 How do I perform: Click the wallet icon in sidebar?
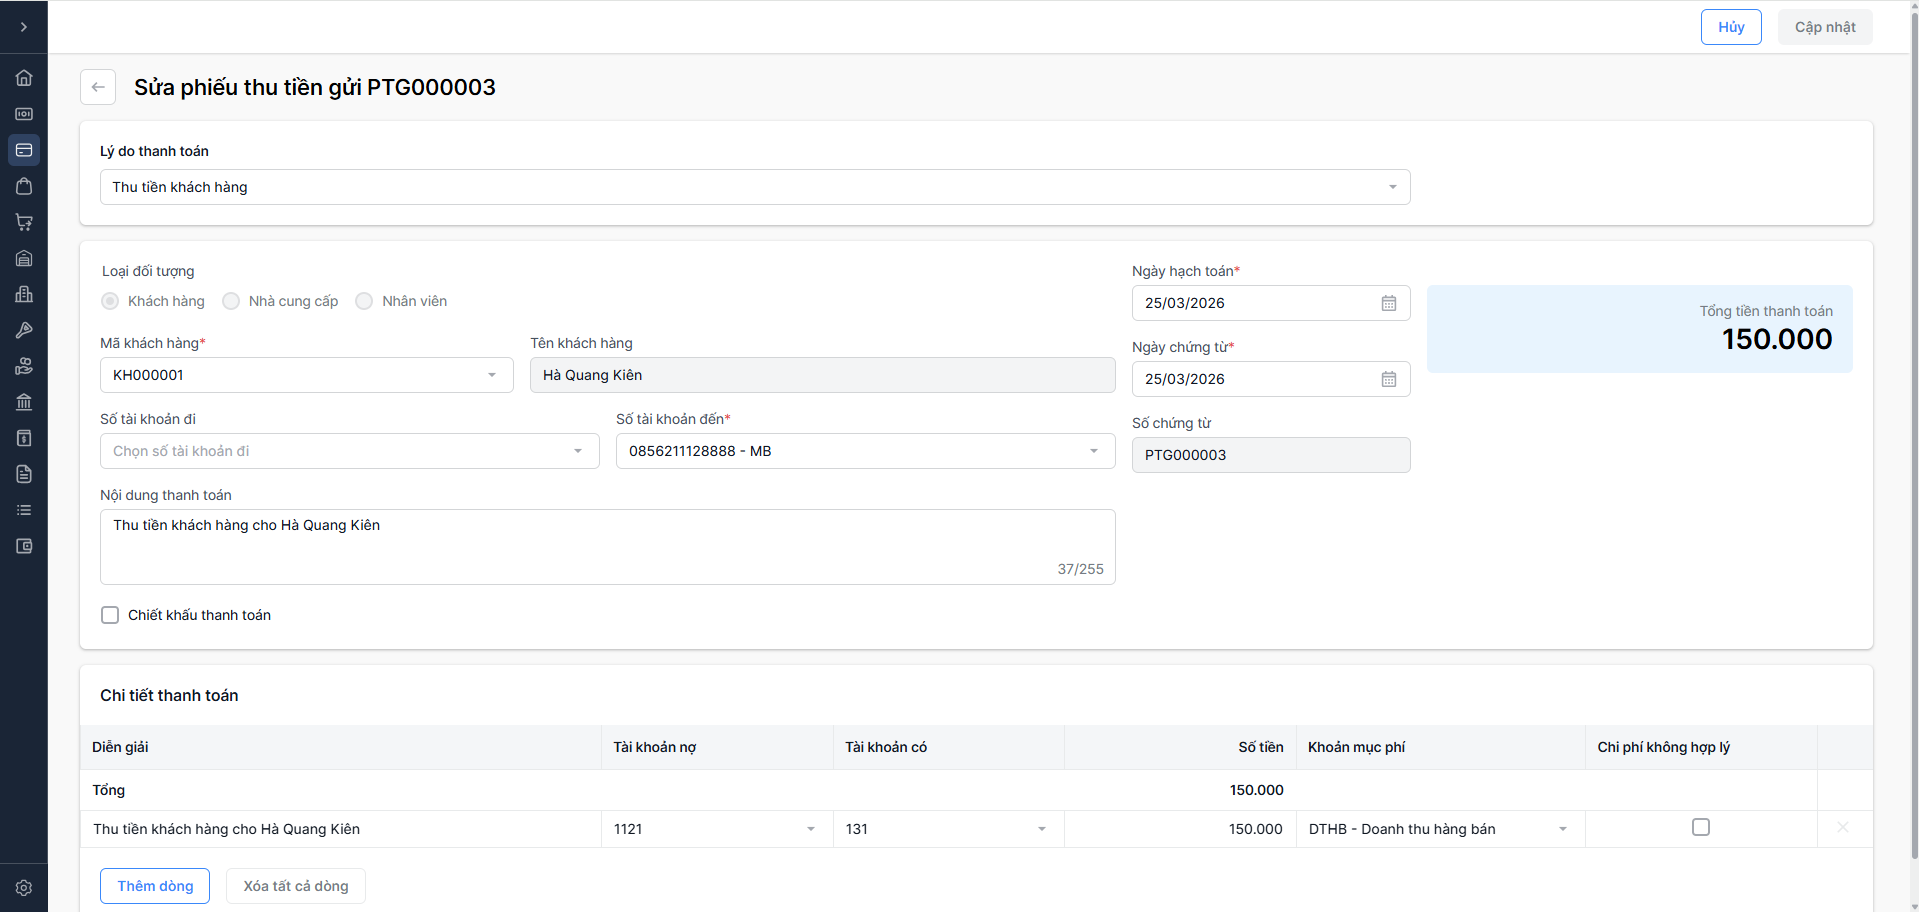[x=24, y=546]
